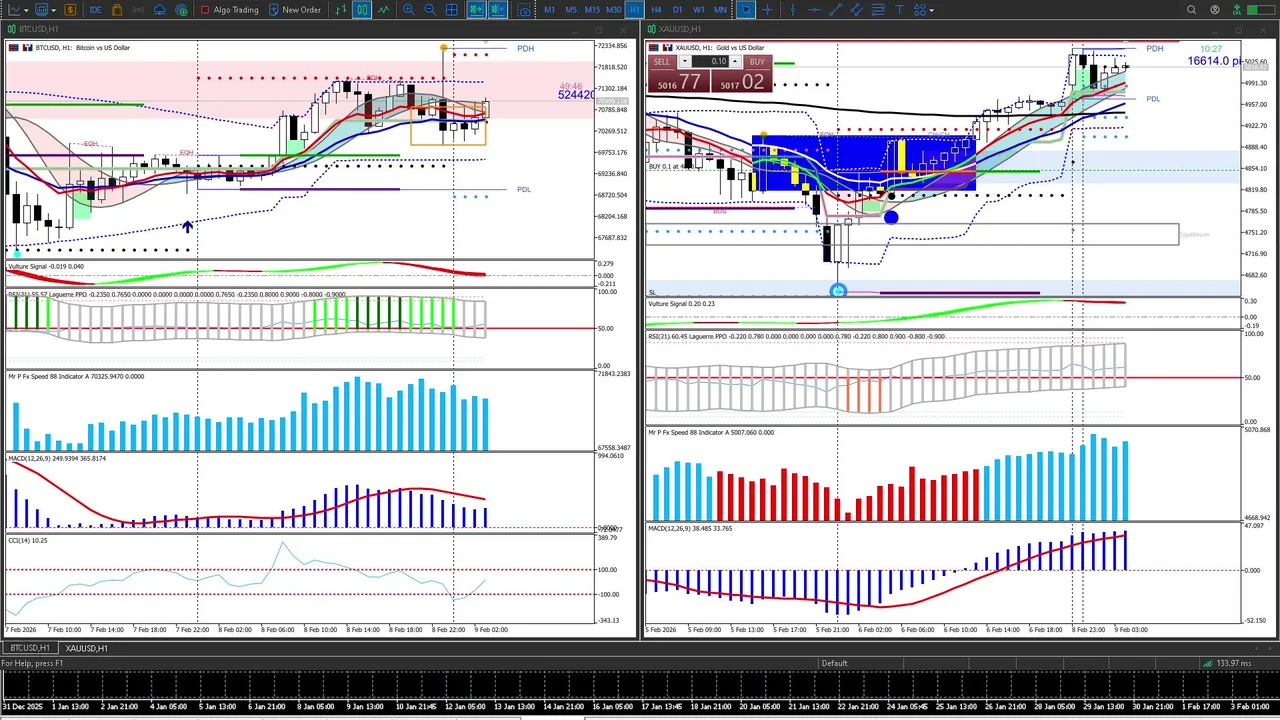Click the LVL connection level icon
This screenshot has height=720, width=1280.
(1237, 10)
